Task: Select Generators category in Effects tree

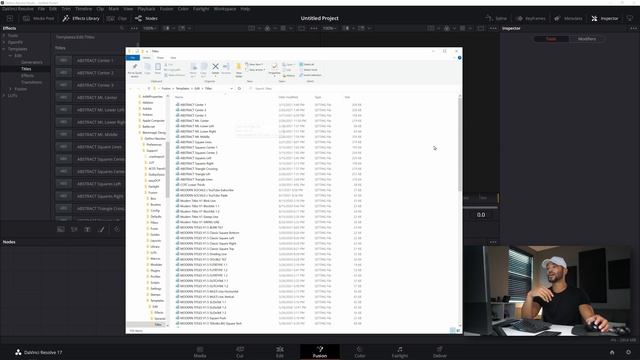Action: tap(31, 62)
